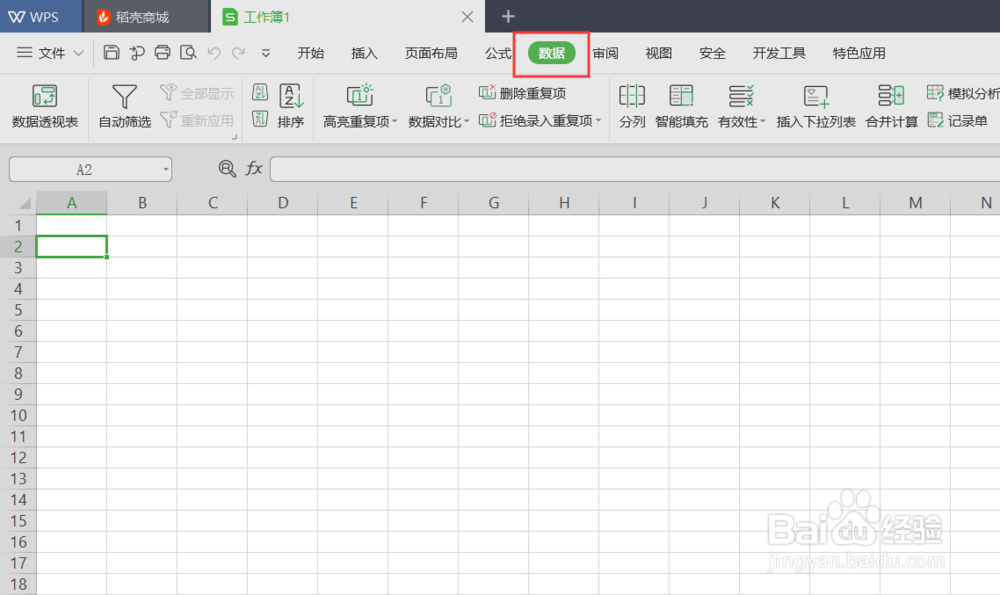Expand filter group dialog launcher corner

click(x=234, y=136)
